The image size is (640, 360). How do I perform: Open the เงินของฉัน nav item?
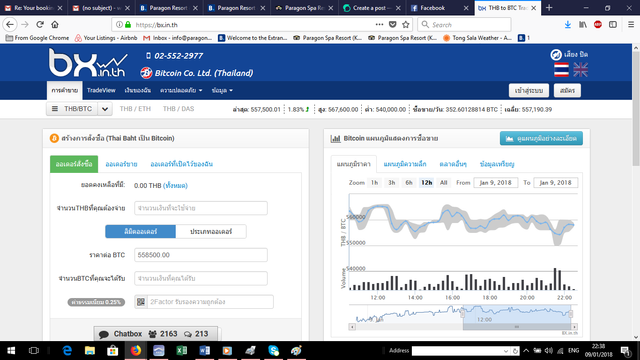click(x=138, y=90)
